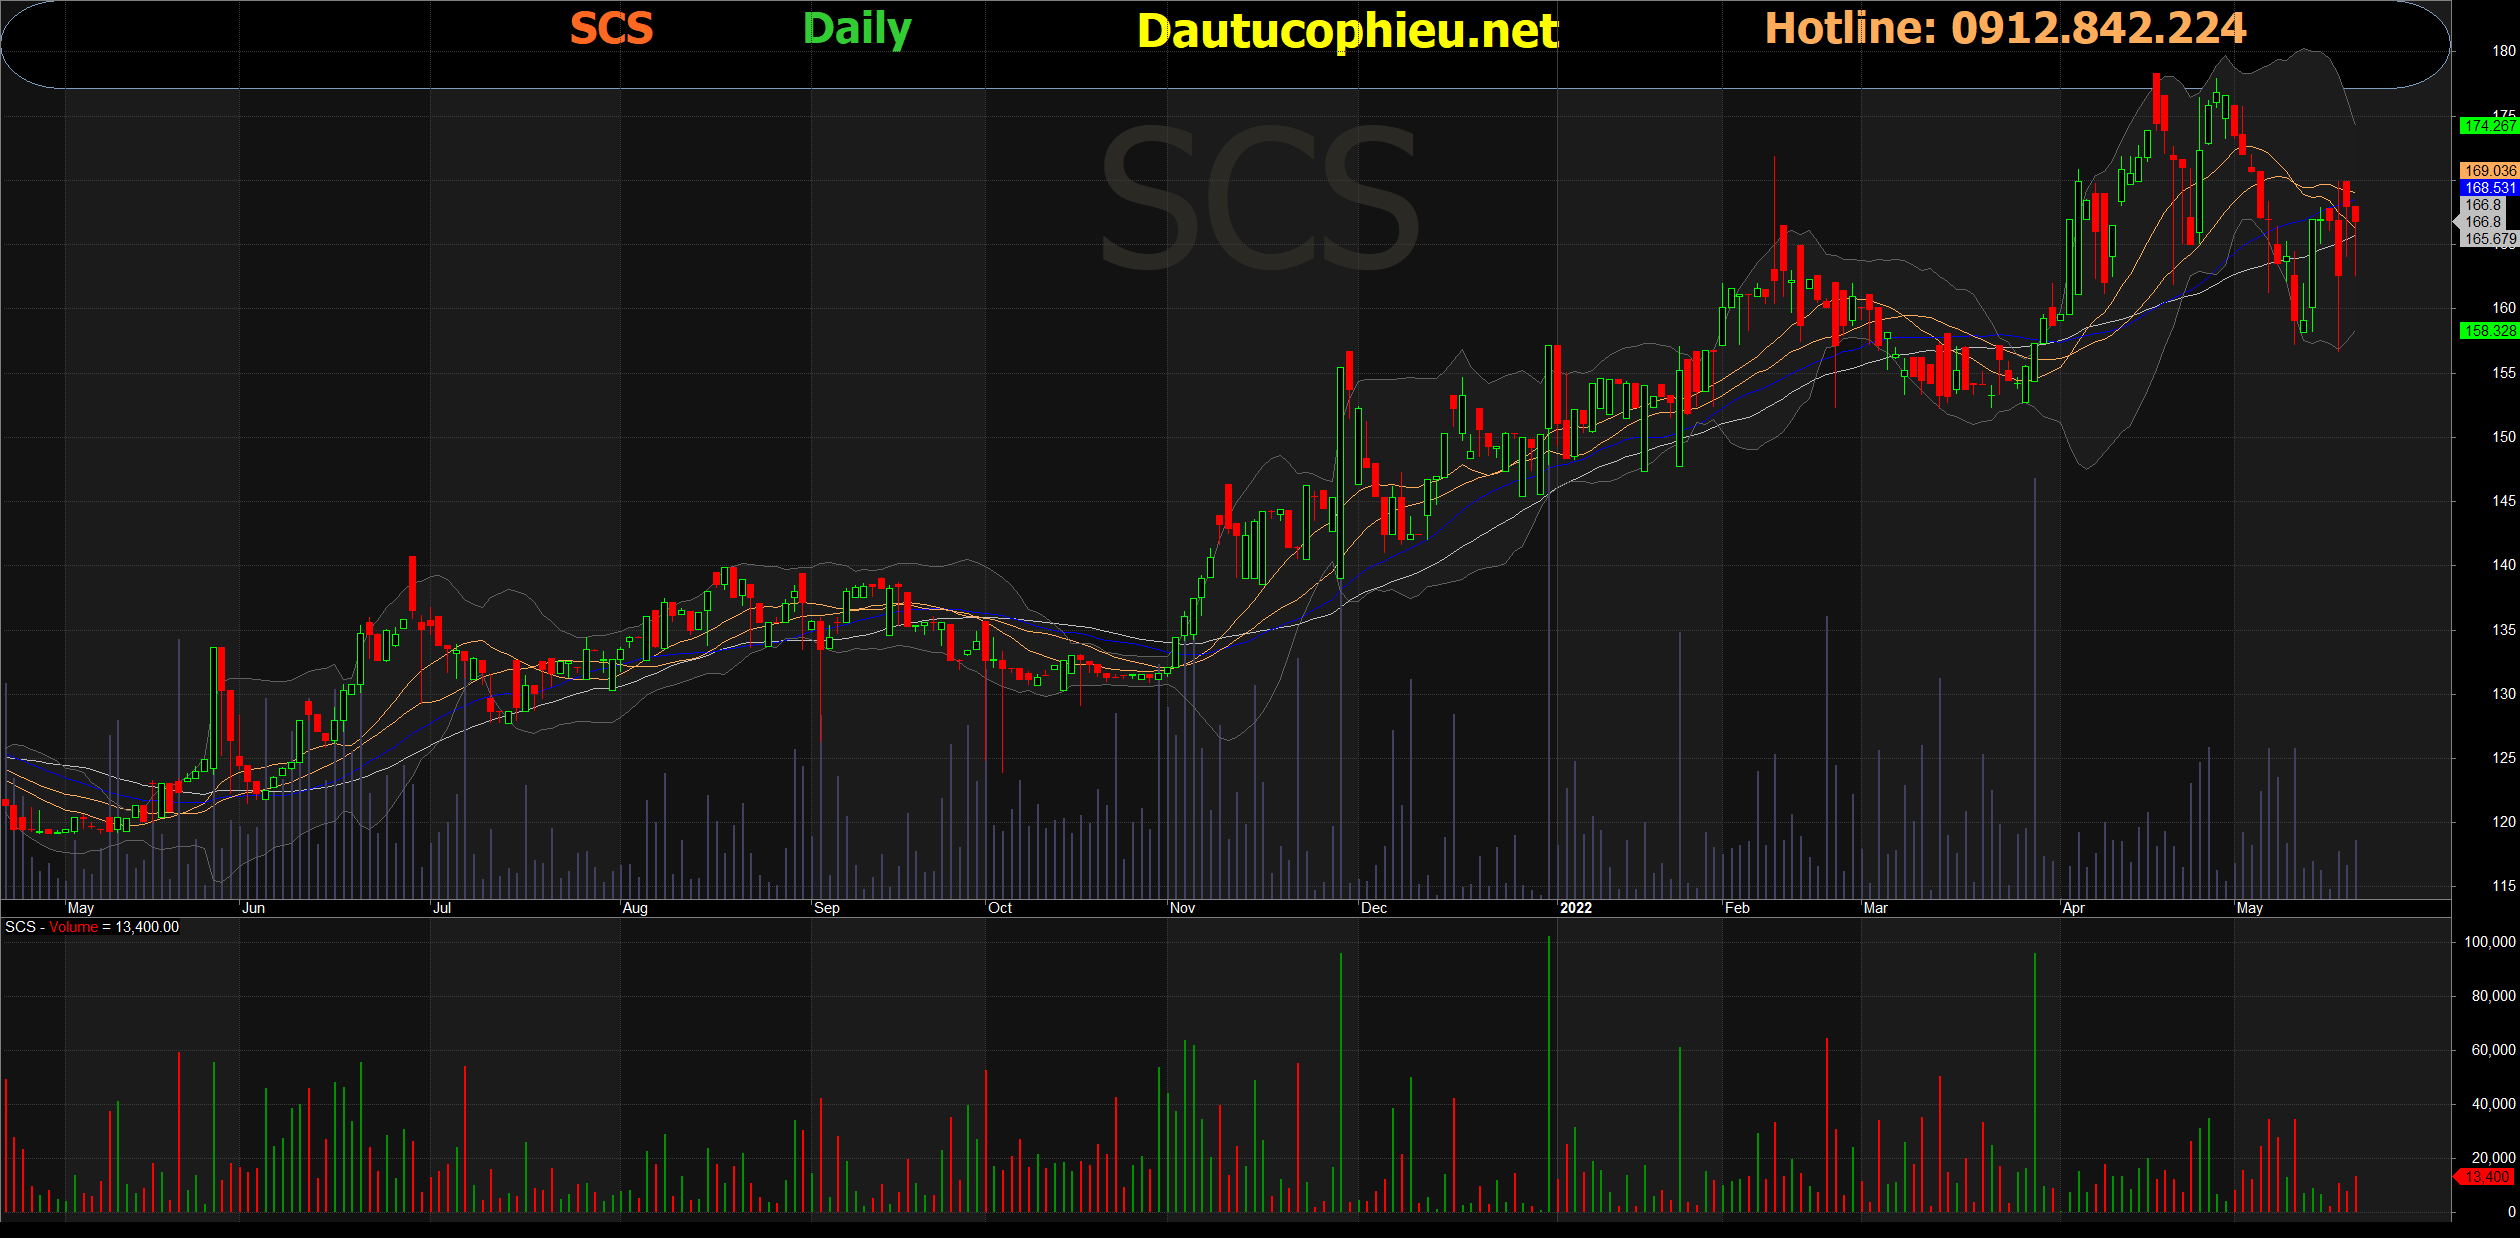Select the 2022 year marker on the time axis
Viewport: 2520px width, 1238px height.
click(1575, 908)
